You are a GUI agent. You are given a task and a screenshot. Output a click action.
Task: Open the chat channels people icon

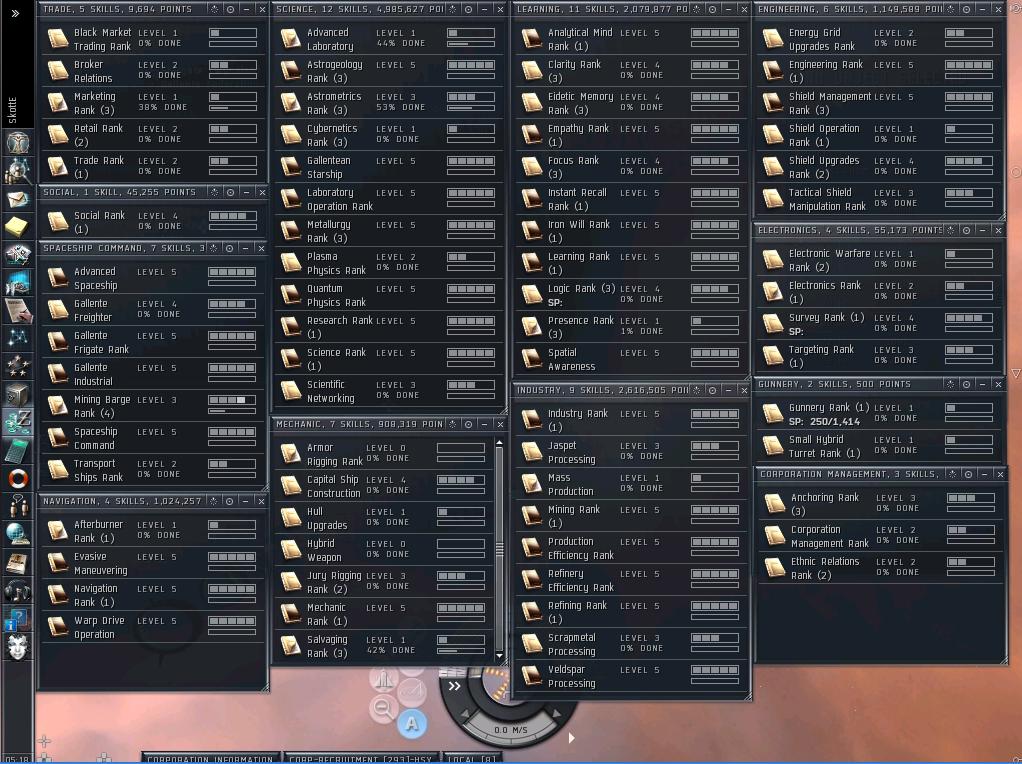coord(18,506)
